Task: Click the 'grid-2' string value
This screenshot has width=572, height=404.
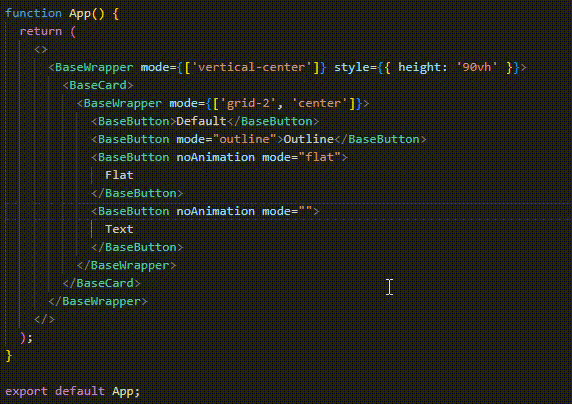Action: click(x=248, y=103)
